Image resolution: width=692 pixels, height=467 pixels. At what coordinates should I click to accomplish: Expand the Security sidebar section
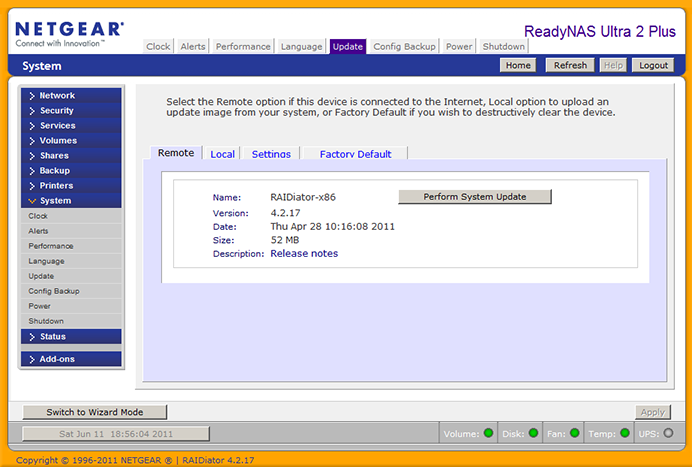point(71,110)
